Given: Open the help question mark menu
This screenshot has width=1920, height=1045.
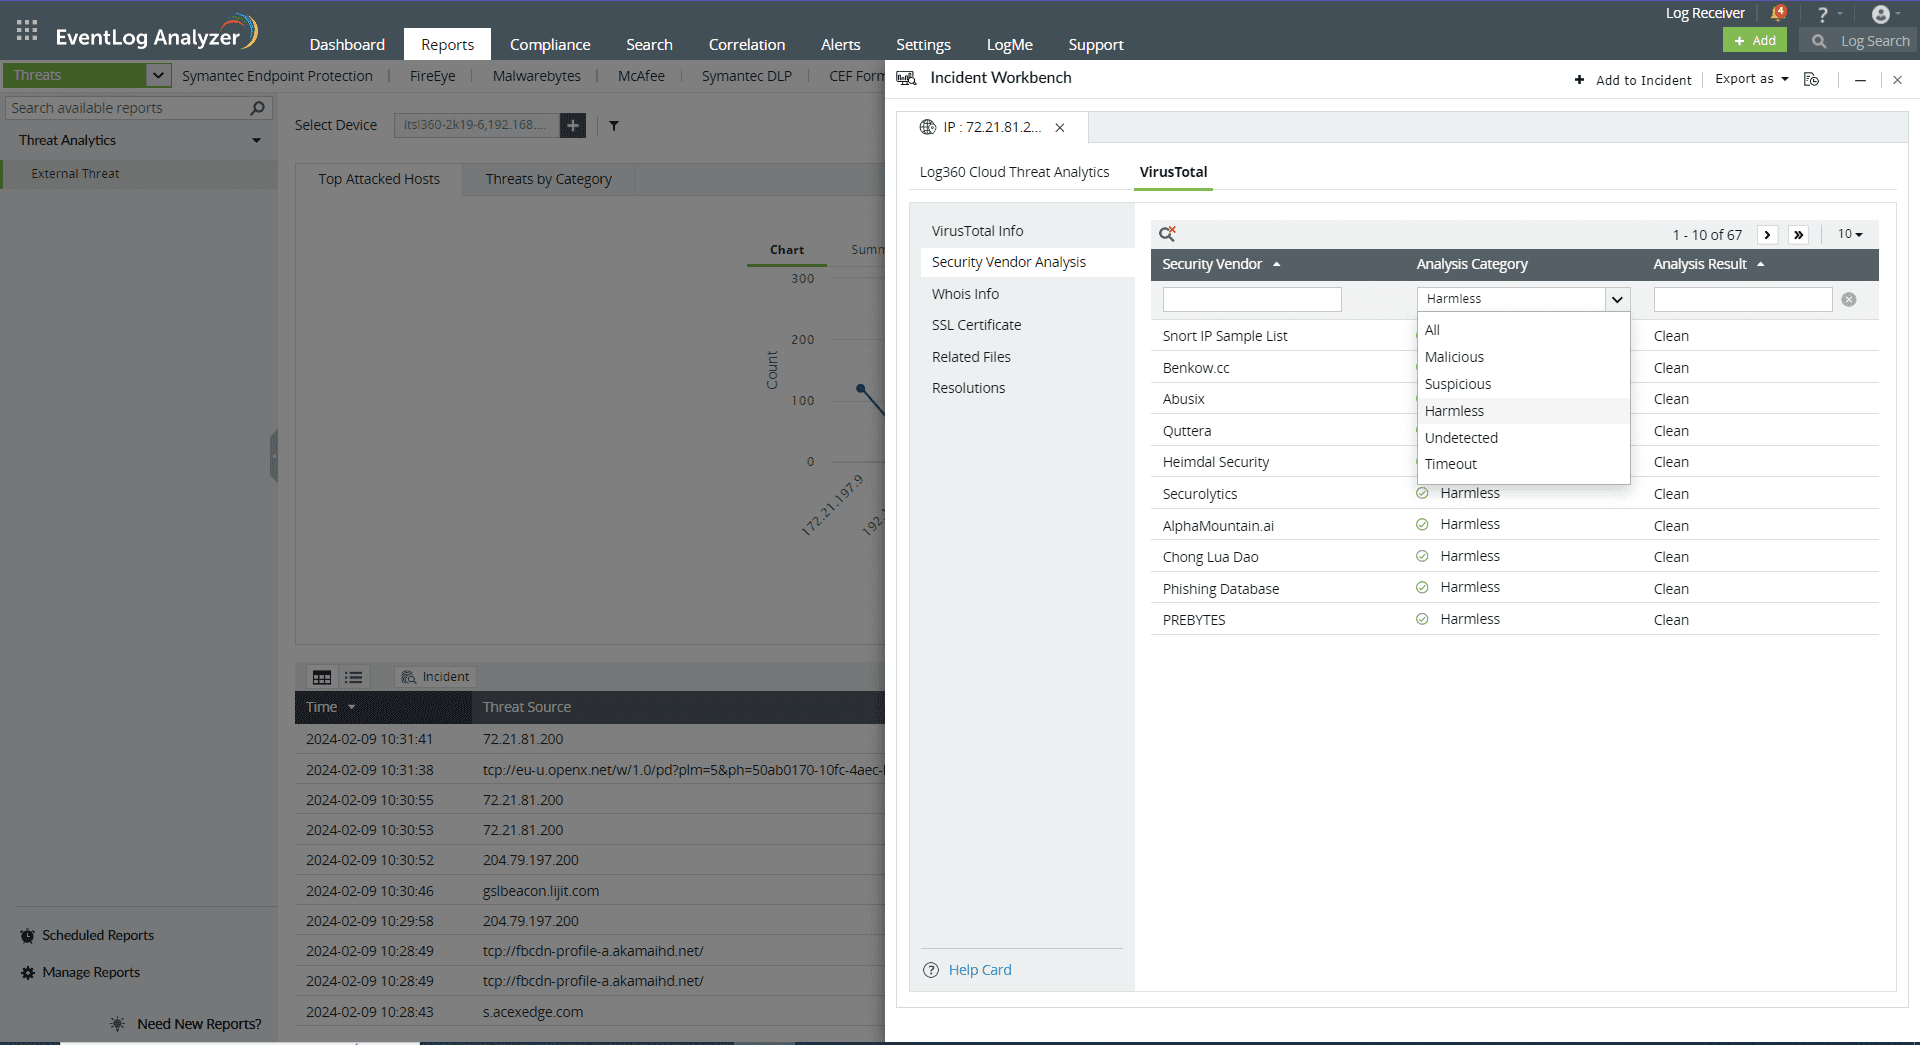Looking at the screenshot, I should [1822, 14].
